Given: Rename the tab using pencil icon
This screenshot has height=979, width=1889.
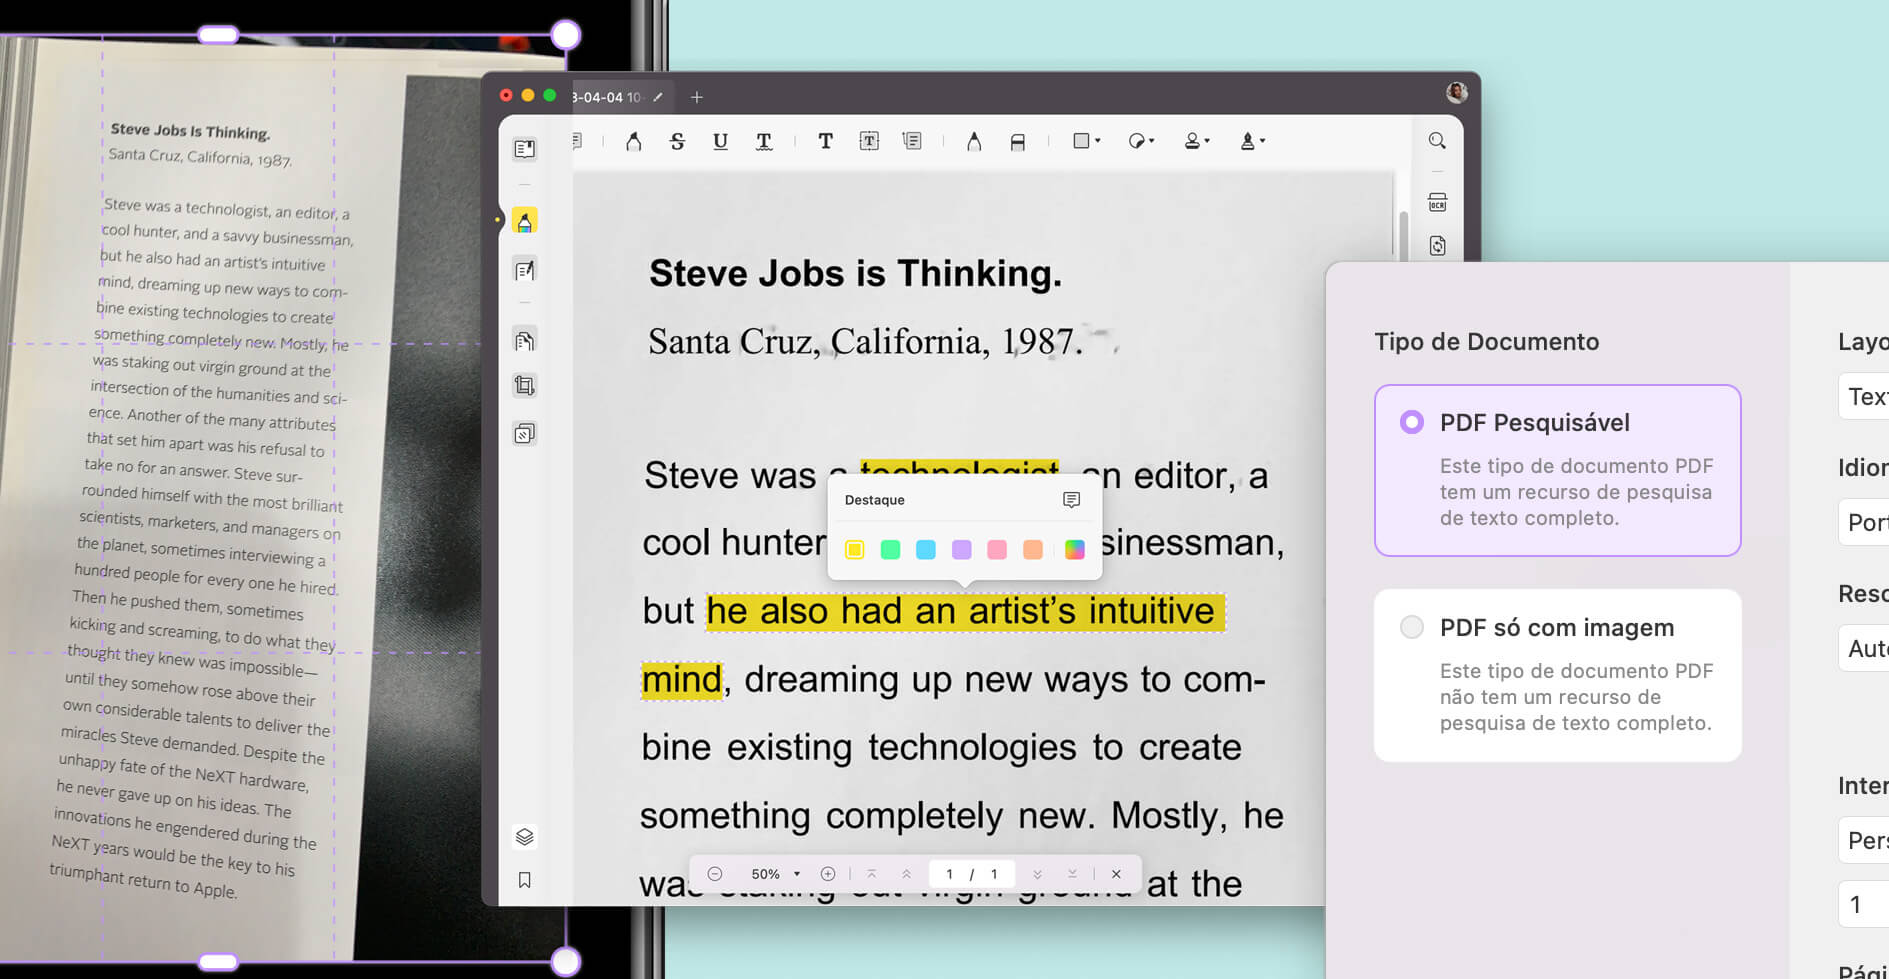Looking at the screenshot, I should click(x=658, y=97).
